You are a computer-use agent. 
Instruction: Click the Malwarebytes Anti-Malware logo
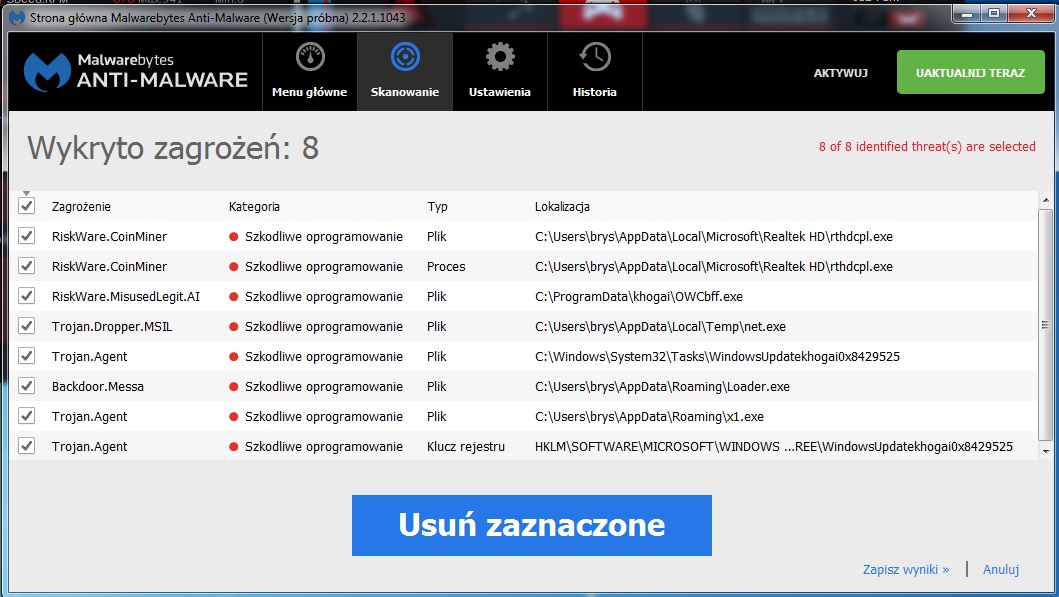(136, 72)
